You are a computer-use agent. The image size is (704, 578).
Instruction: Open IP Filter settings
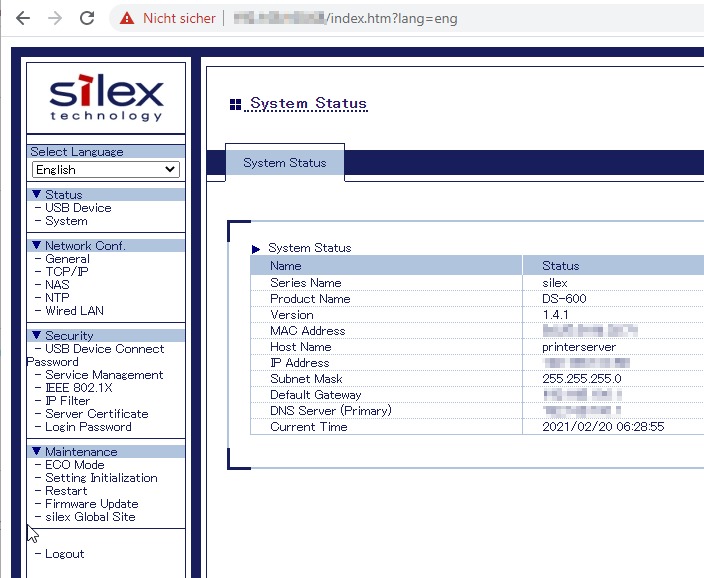point(67,401)
